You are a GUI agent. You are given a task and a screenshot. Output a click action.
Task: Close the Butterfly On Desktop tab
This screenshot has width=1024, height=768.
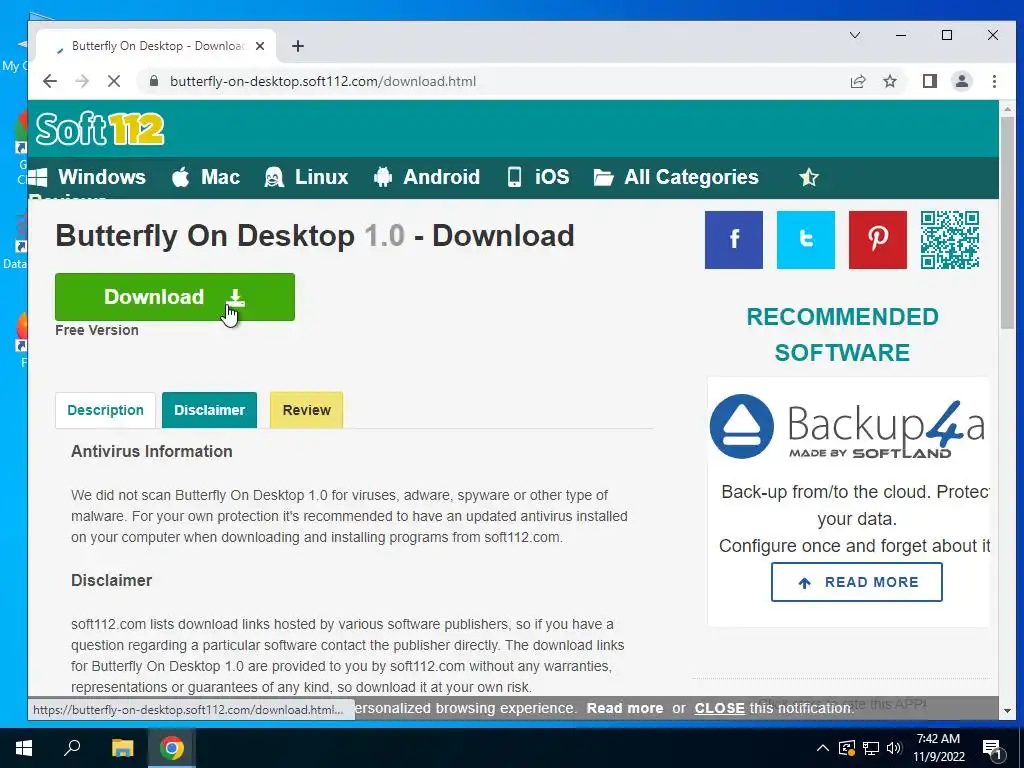click(260, 46)
